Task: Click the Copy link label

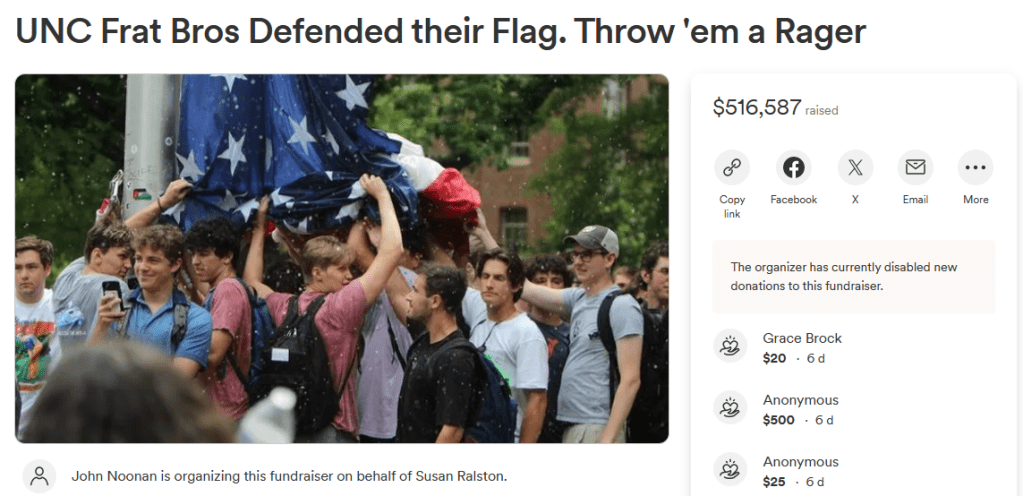Action: point(732,206)
